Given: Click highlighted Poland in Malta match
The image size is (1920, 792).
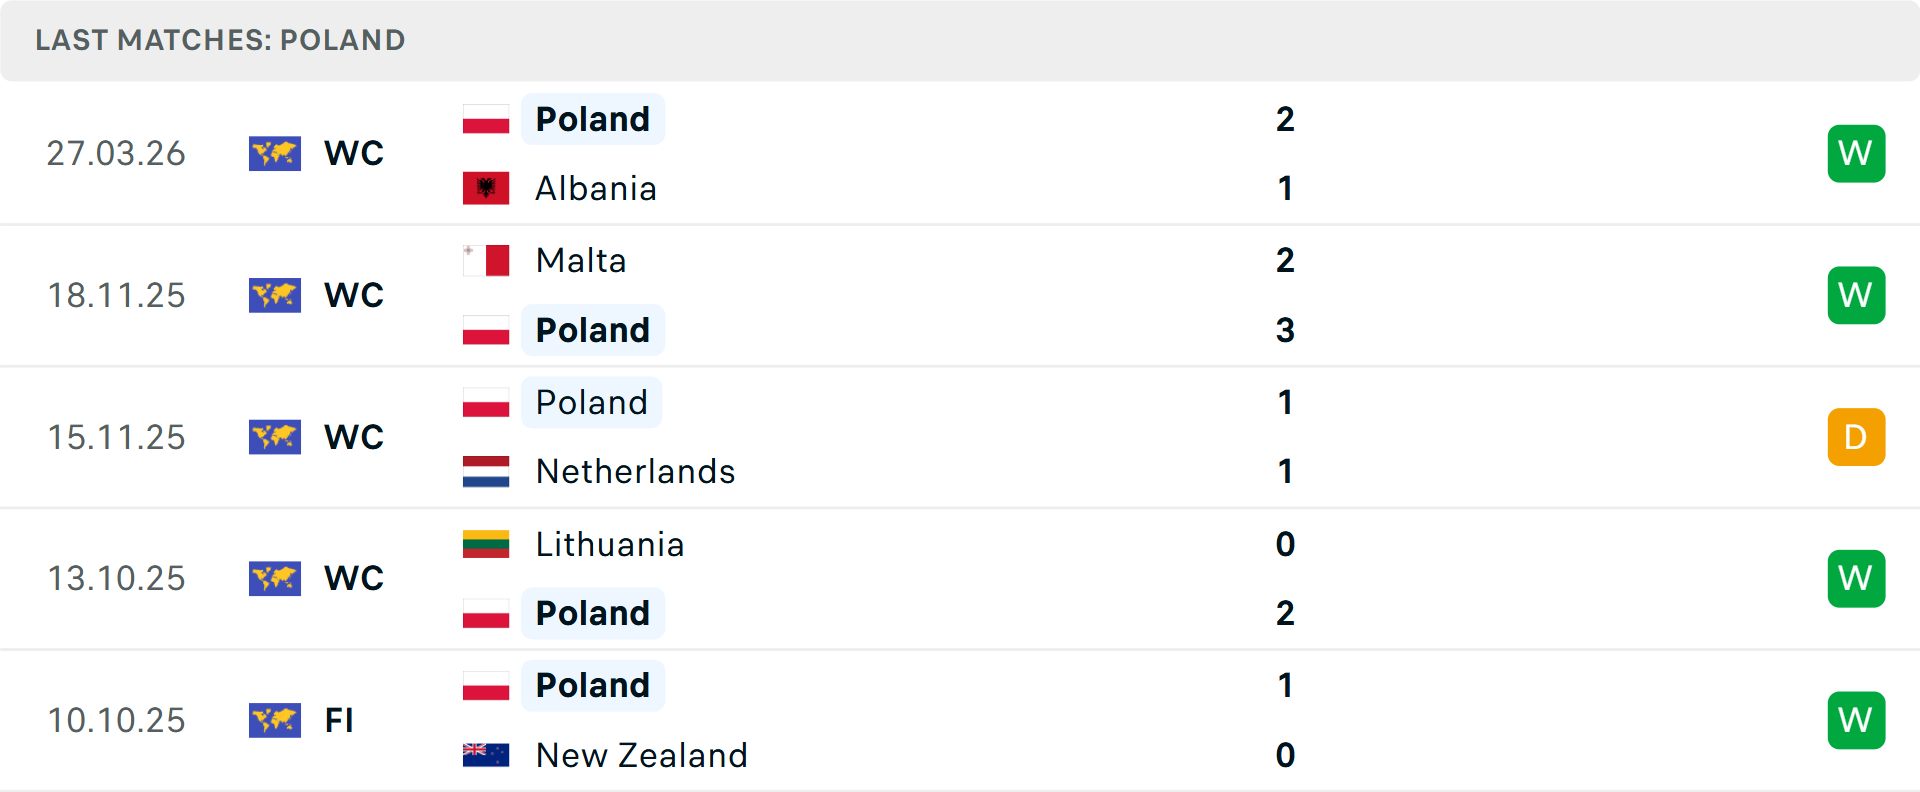Looking at the screenshot, I should pos(593,330).
